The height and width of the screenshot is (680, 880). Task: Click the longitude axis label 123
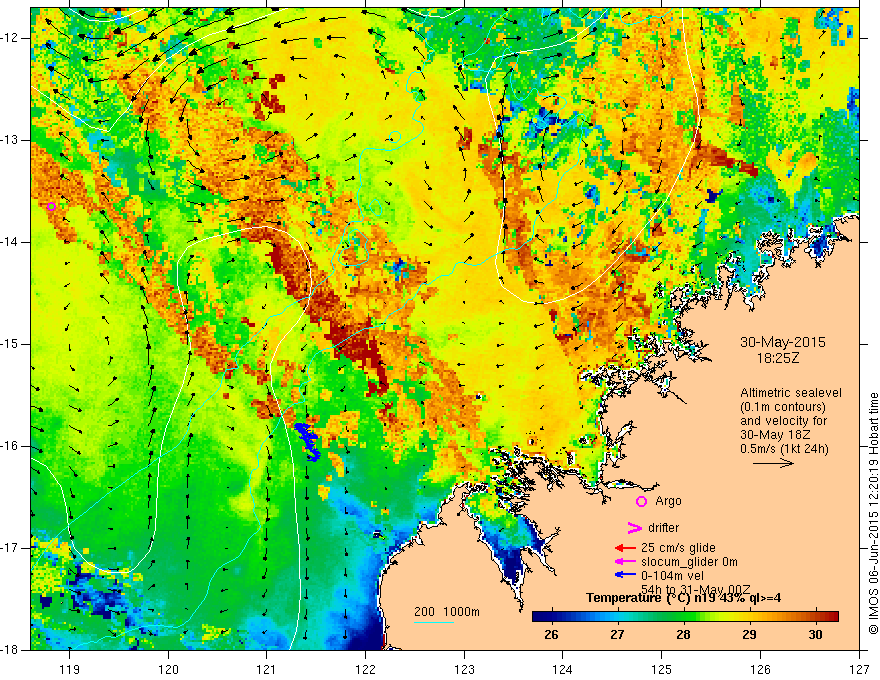point(464,669)
